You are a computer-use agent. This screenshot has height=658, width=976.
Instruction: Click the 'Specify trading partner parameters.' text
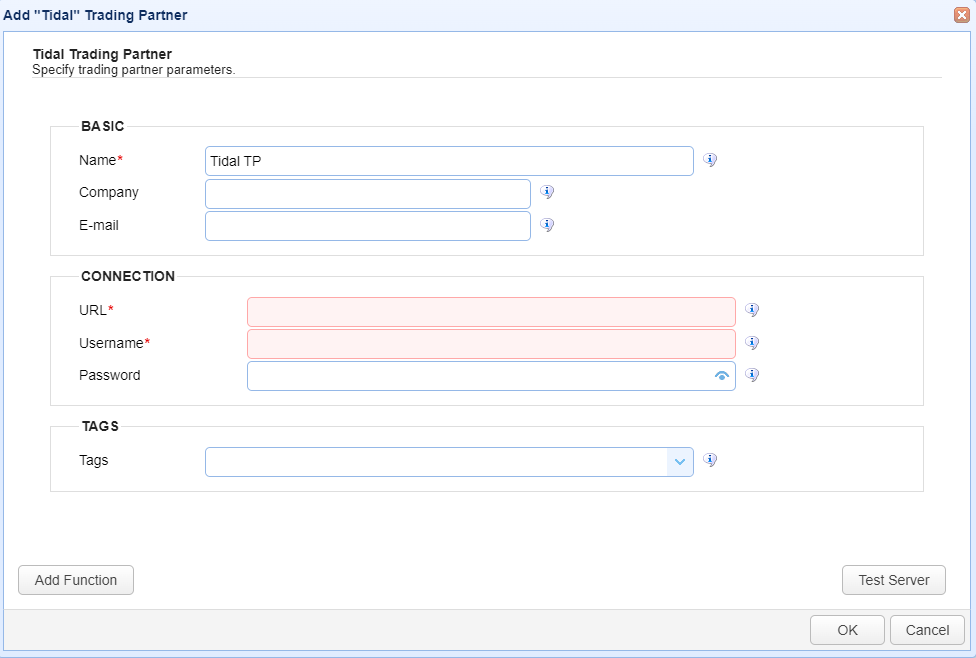pyautogui.click(x=134, y=70)
